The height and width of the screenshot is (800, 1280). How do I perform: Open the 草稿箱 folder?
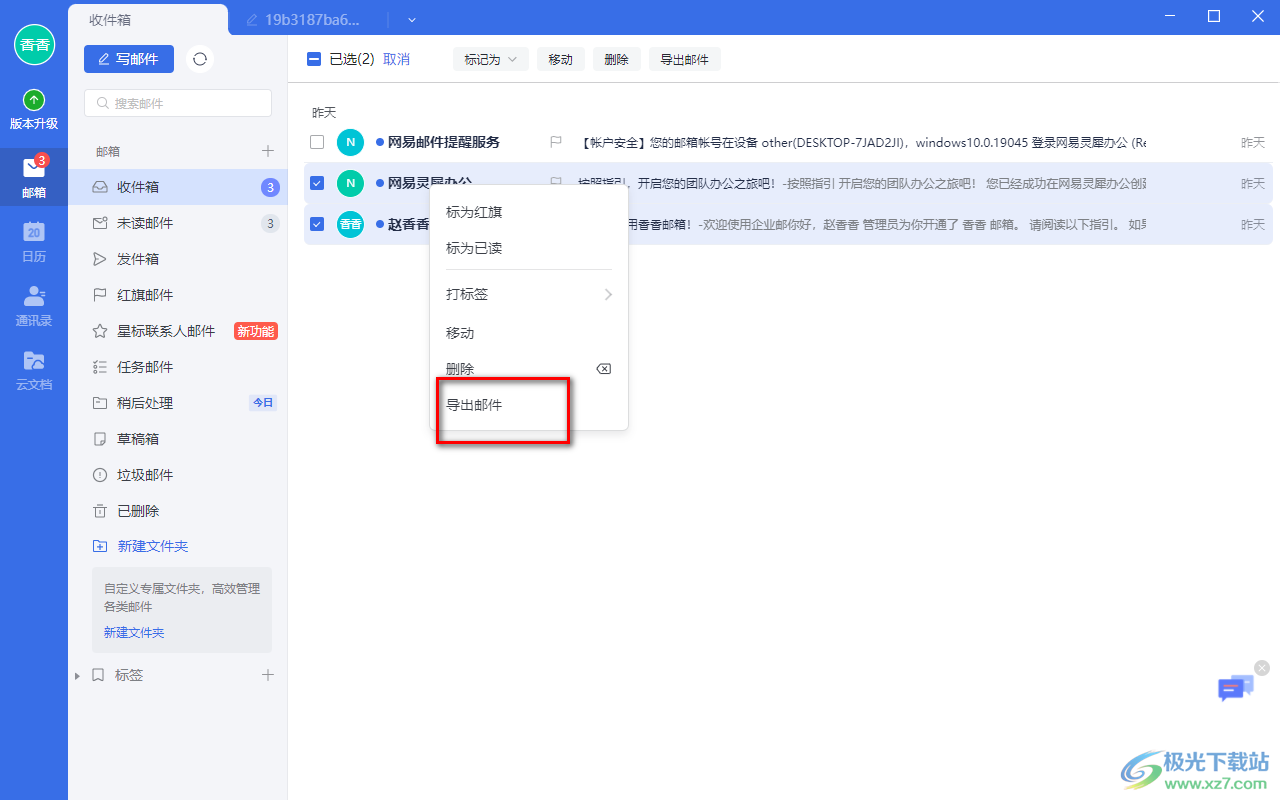click(x=178, y=439)
